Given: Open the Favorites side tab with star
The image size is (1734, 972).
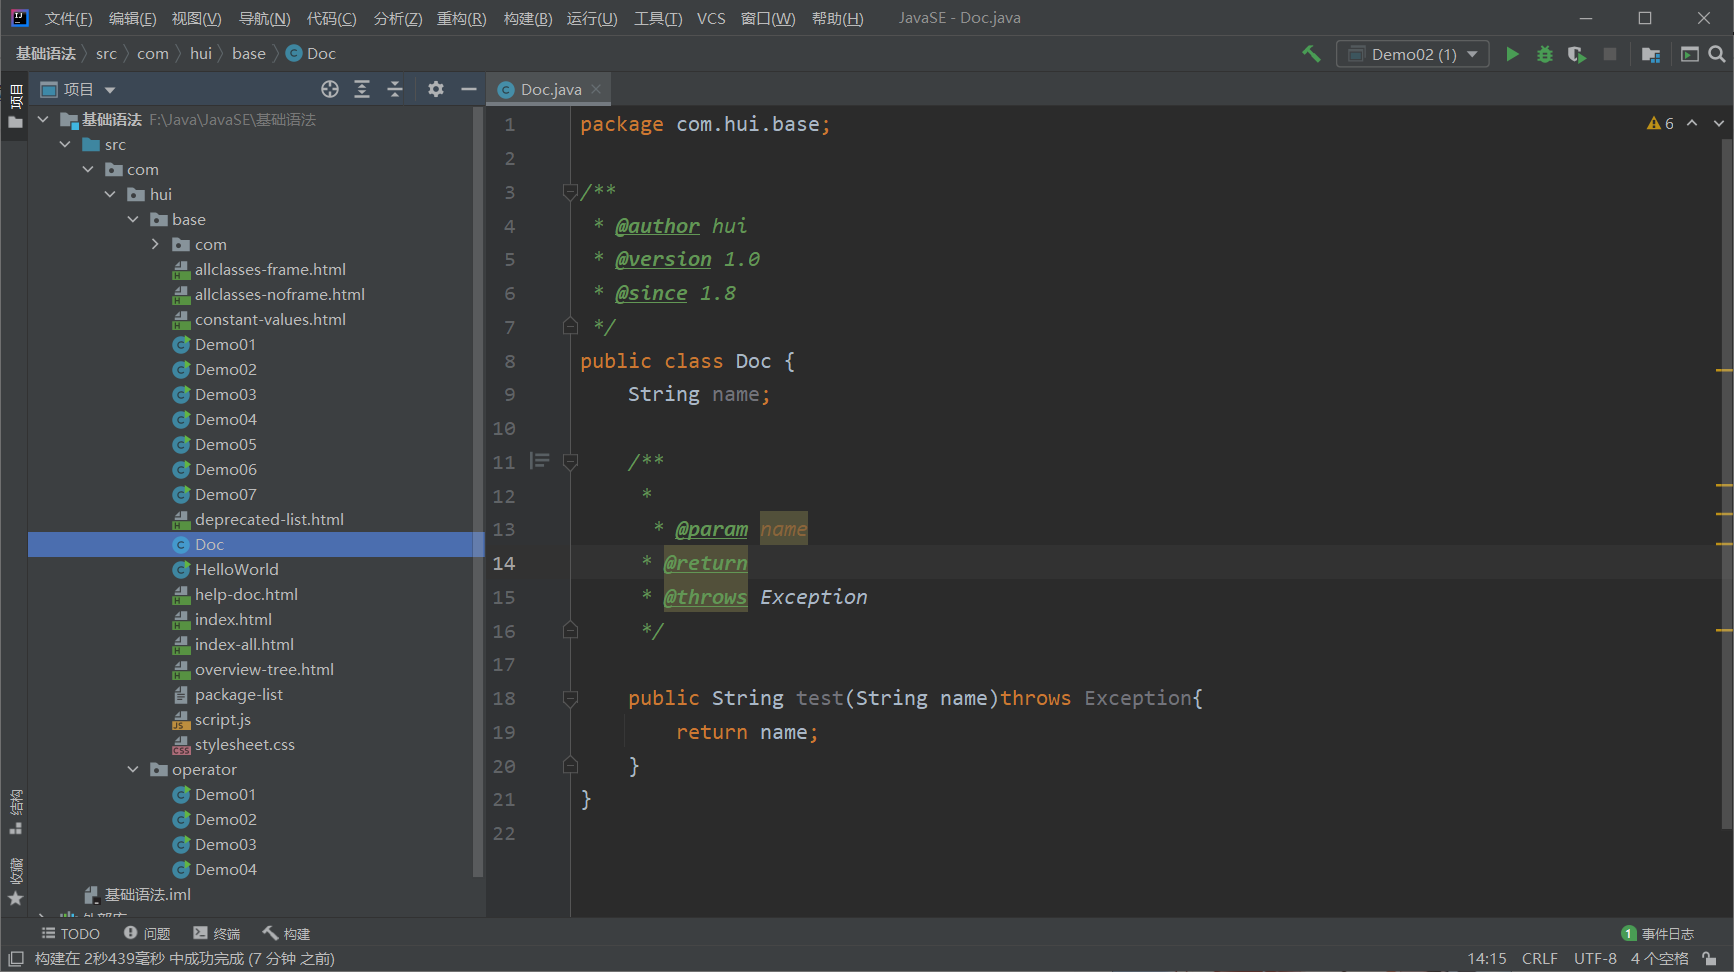Looking at the screenshot, I should [x=15, y=882].
